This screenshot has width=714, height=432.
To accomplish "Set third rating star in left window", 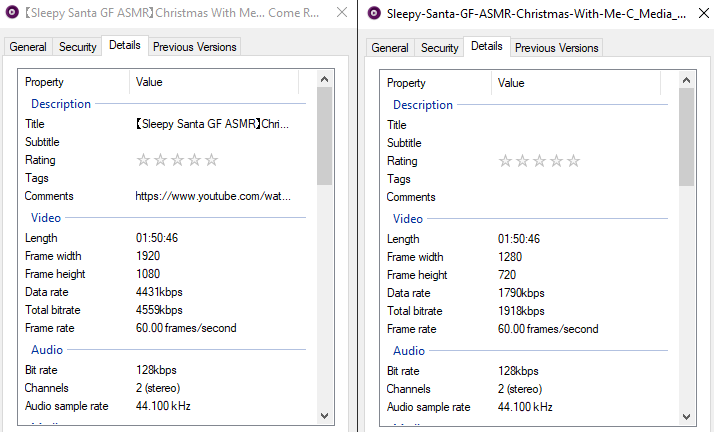I will (177, 160).
